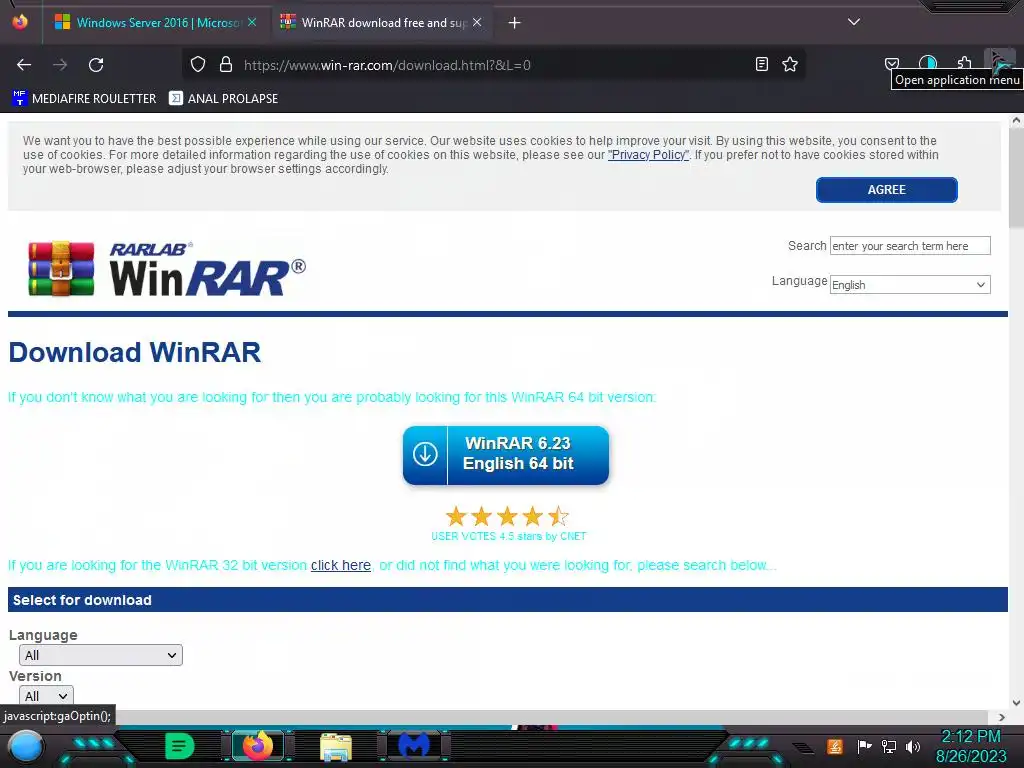Expand the Version All dropdown
The image size is (1024, 768).
[46, 696]
